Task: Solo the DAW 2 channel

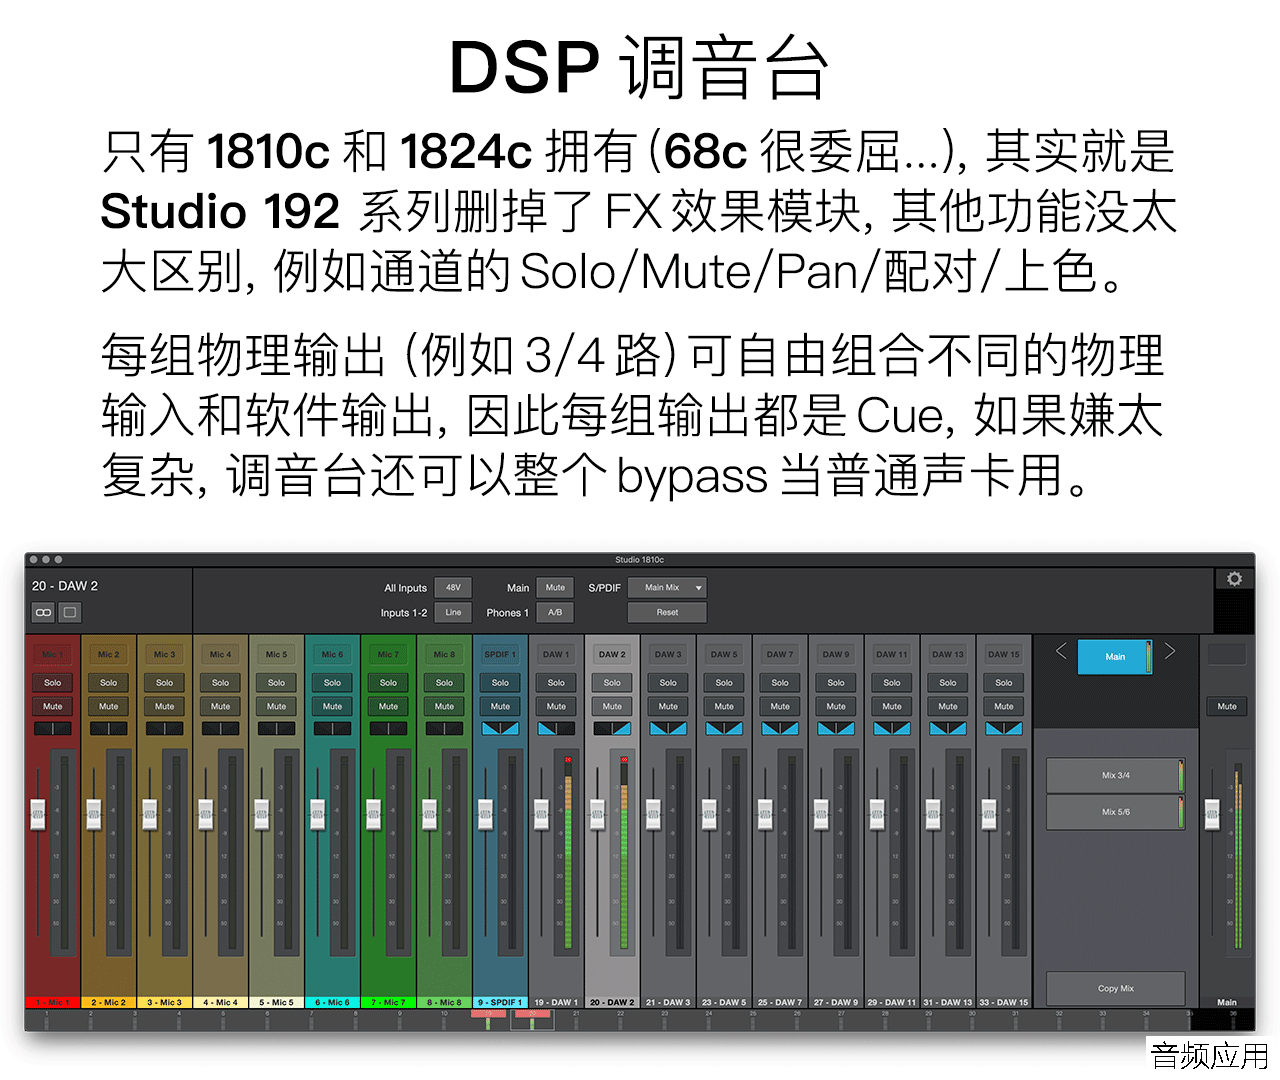Action: tap(613, 682)
